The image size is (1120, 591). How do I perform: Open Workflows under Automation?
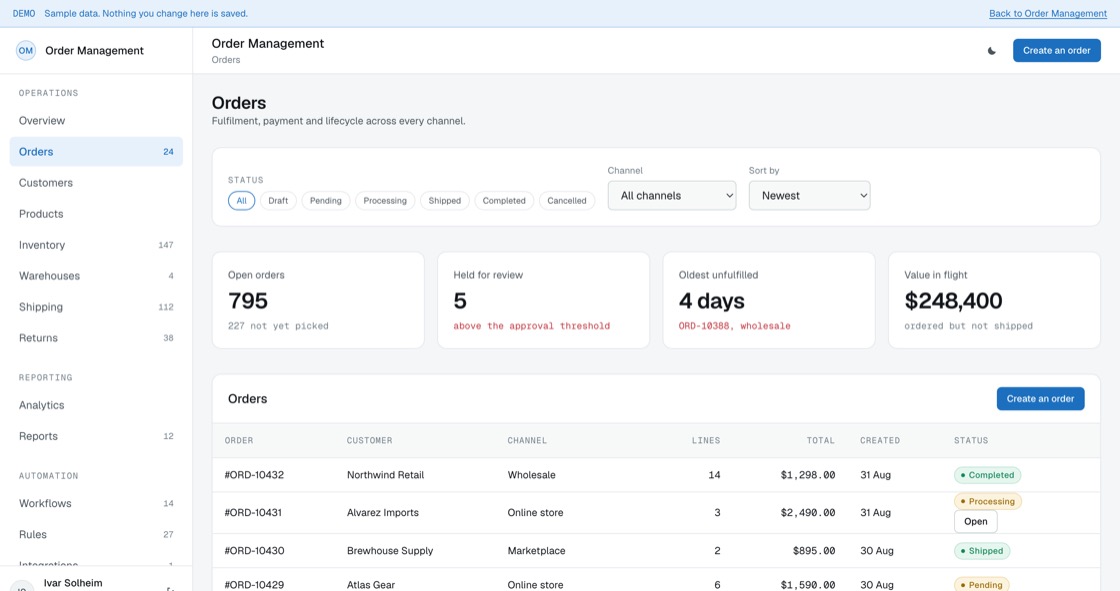click(x=96, y=504)
